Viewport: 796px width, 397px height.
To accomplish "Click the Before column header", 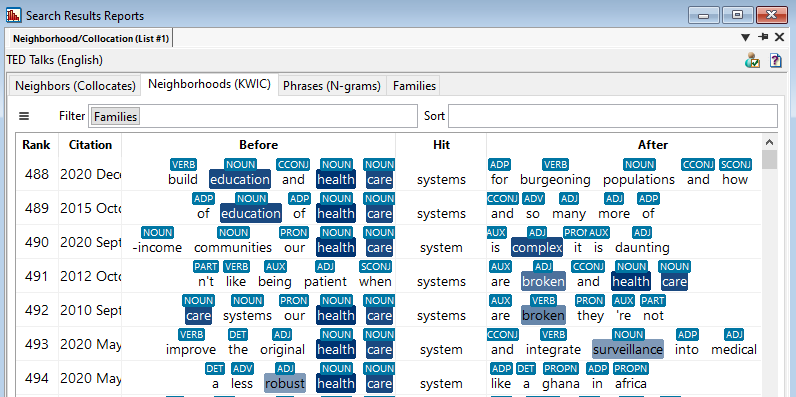I will click(258, 145).
